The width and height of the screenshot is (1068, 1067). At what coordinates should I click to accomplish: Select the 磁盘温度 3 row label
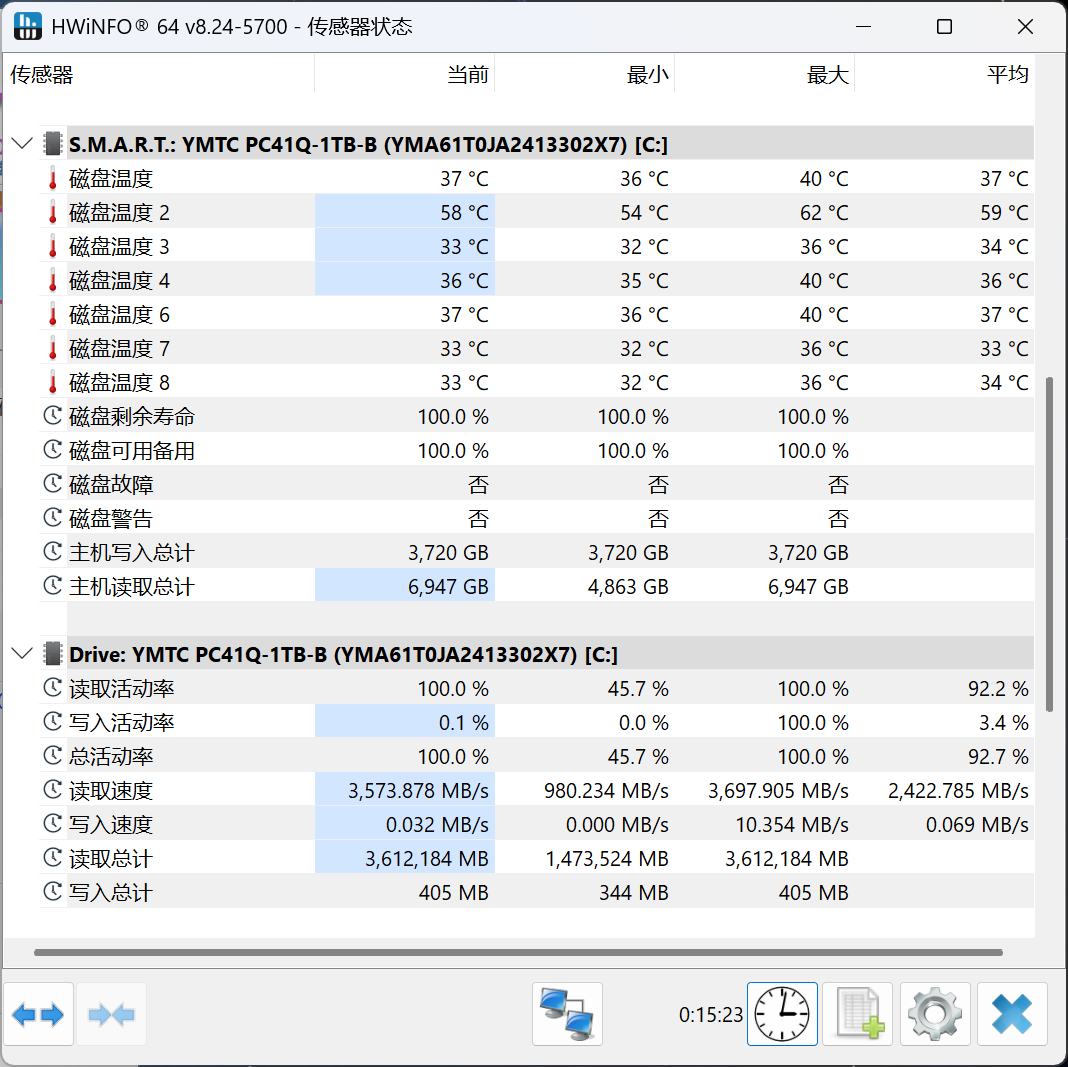click(119, 246)
